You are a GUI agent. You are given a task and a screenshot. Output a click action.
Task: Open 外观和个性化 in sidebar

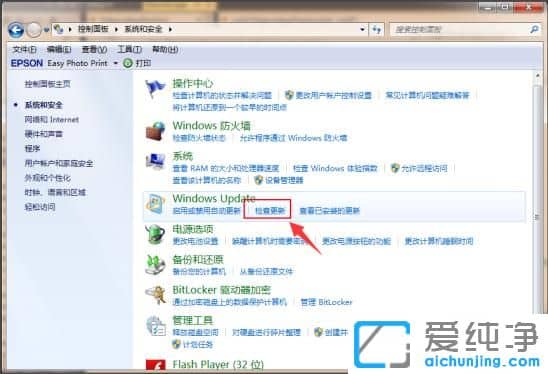point(48,178)
